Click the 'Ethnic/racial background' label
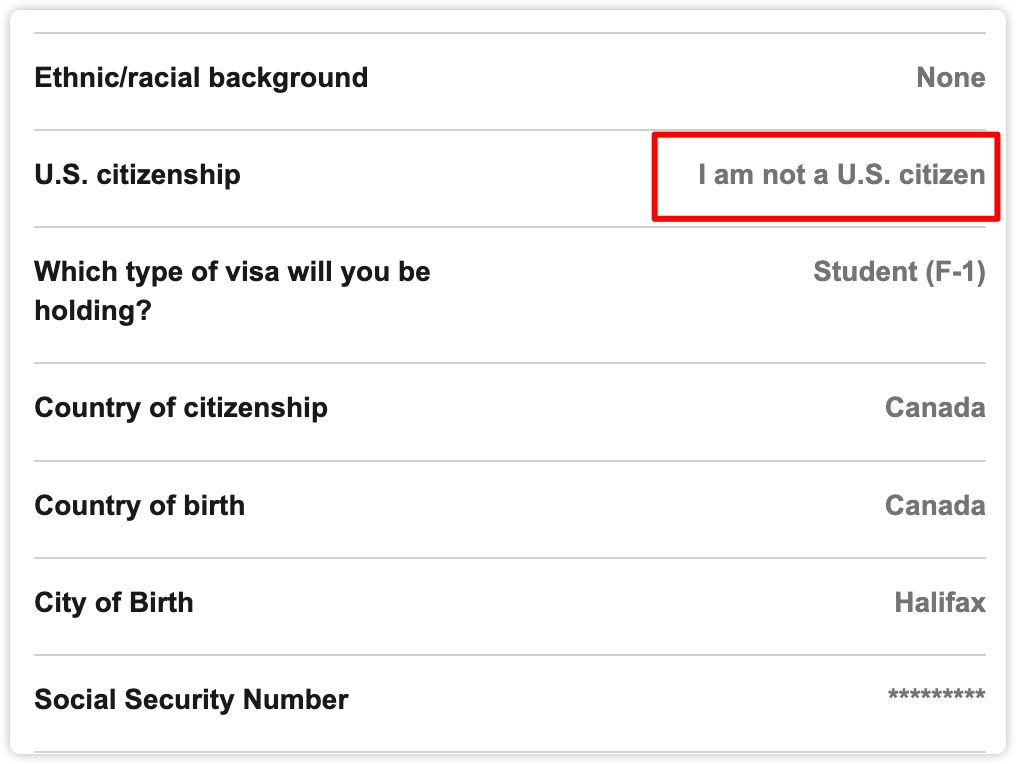1016x764 pixels. click(201, 78)
